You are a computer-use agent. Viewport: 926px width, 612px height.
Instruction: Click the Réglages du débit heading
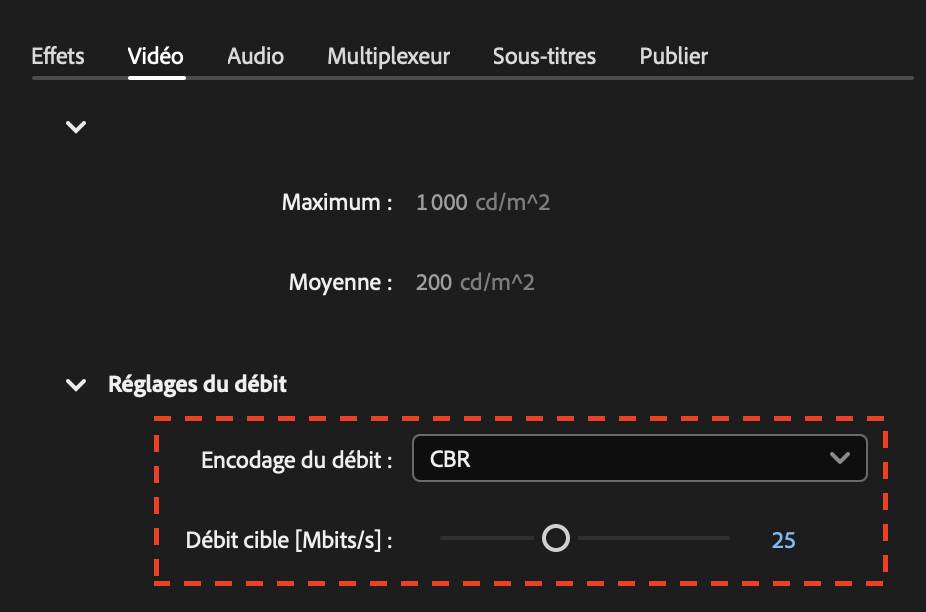click(x=196, y=384)
